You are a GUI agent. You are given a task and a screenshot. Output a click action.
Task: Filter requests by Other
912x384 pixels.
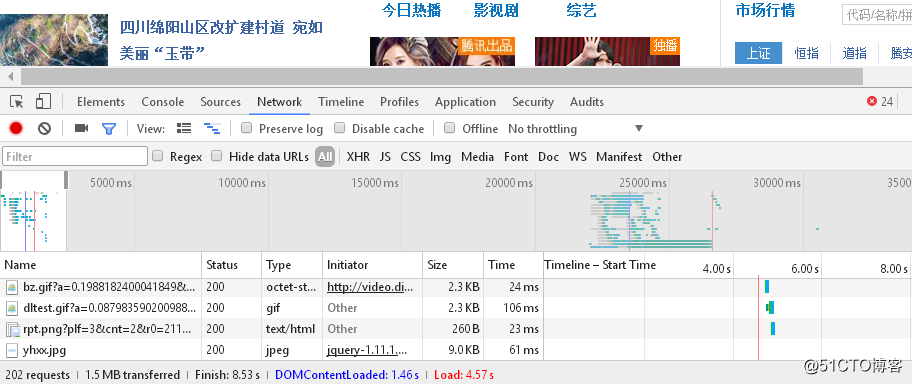click(667, 157)
